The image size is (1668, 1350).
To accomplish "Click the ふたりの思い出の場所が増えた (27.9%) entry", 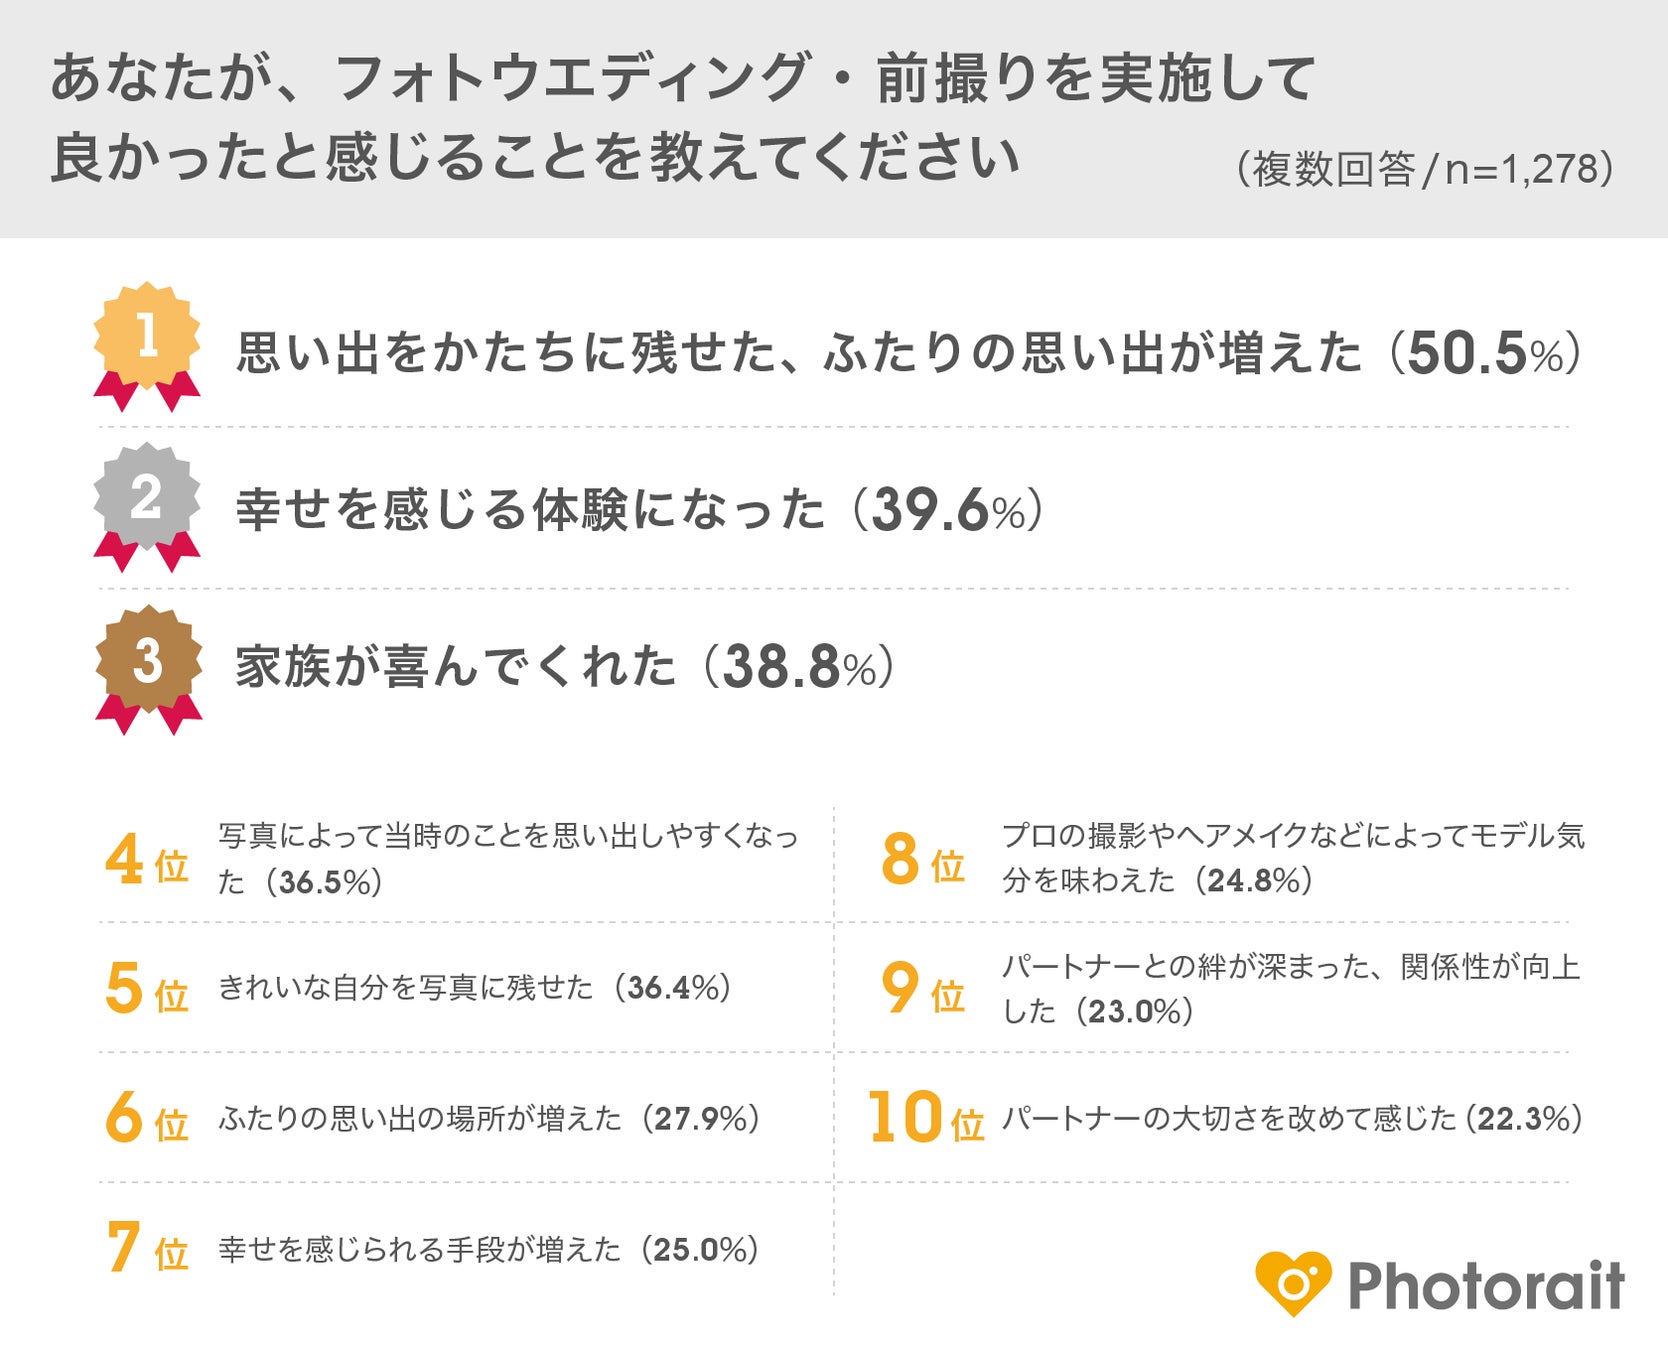I will 489,1118.
